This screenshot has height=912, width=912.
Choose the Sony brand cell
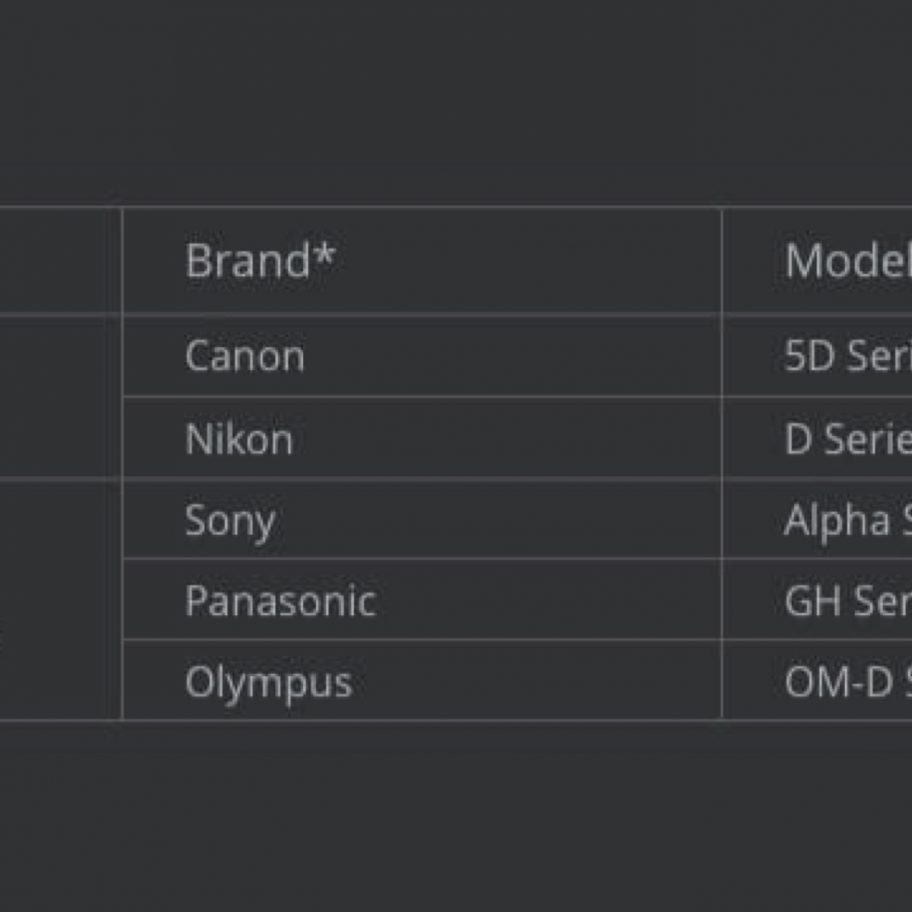(x=230, y=521)
